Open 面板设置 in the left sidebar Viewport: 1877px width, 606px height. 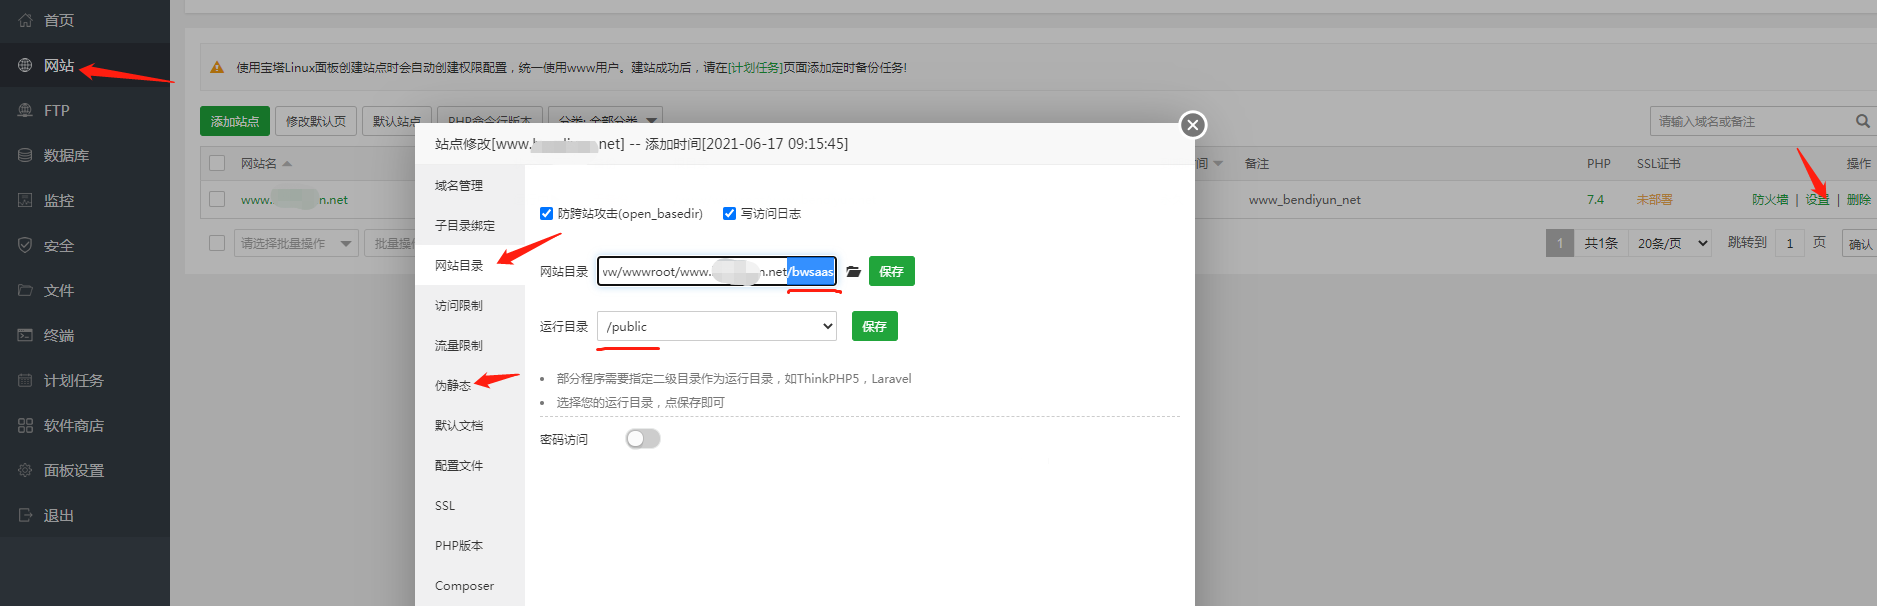pyautogui.click(x=85, y=470)
